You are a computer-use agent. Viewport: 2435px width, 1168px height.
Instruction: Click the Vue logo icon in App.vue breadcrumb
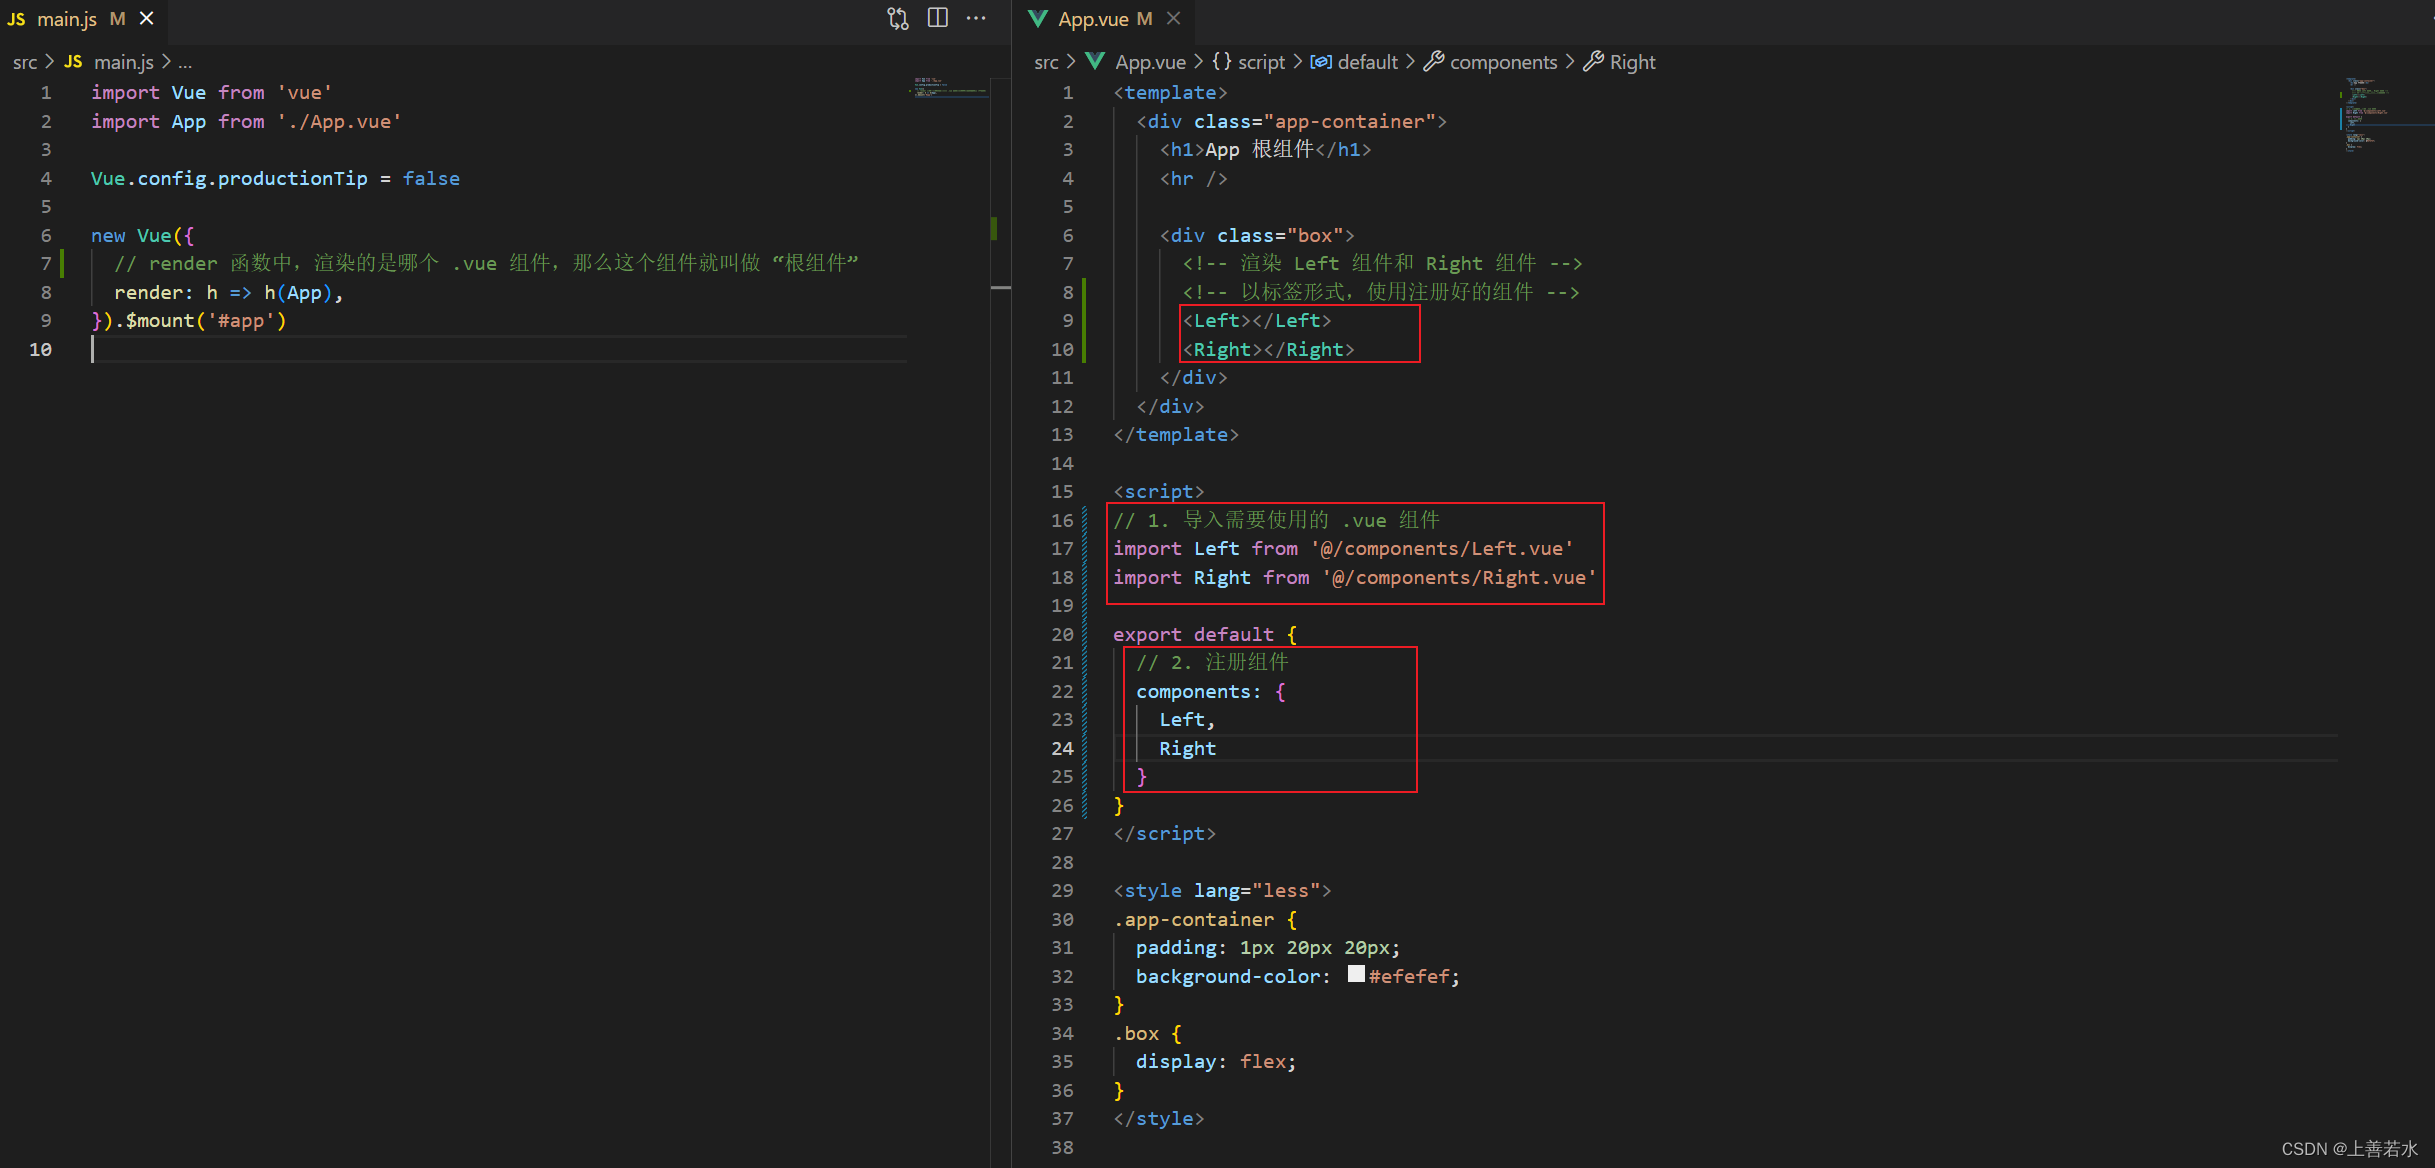pos(1095,61)
